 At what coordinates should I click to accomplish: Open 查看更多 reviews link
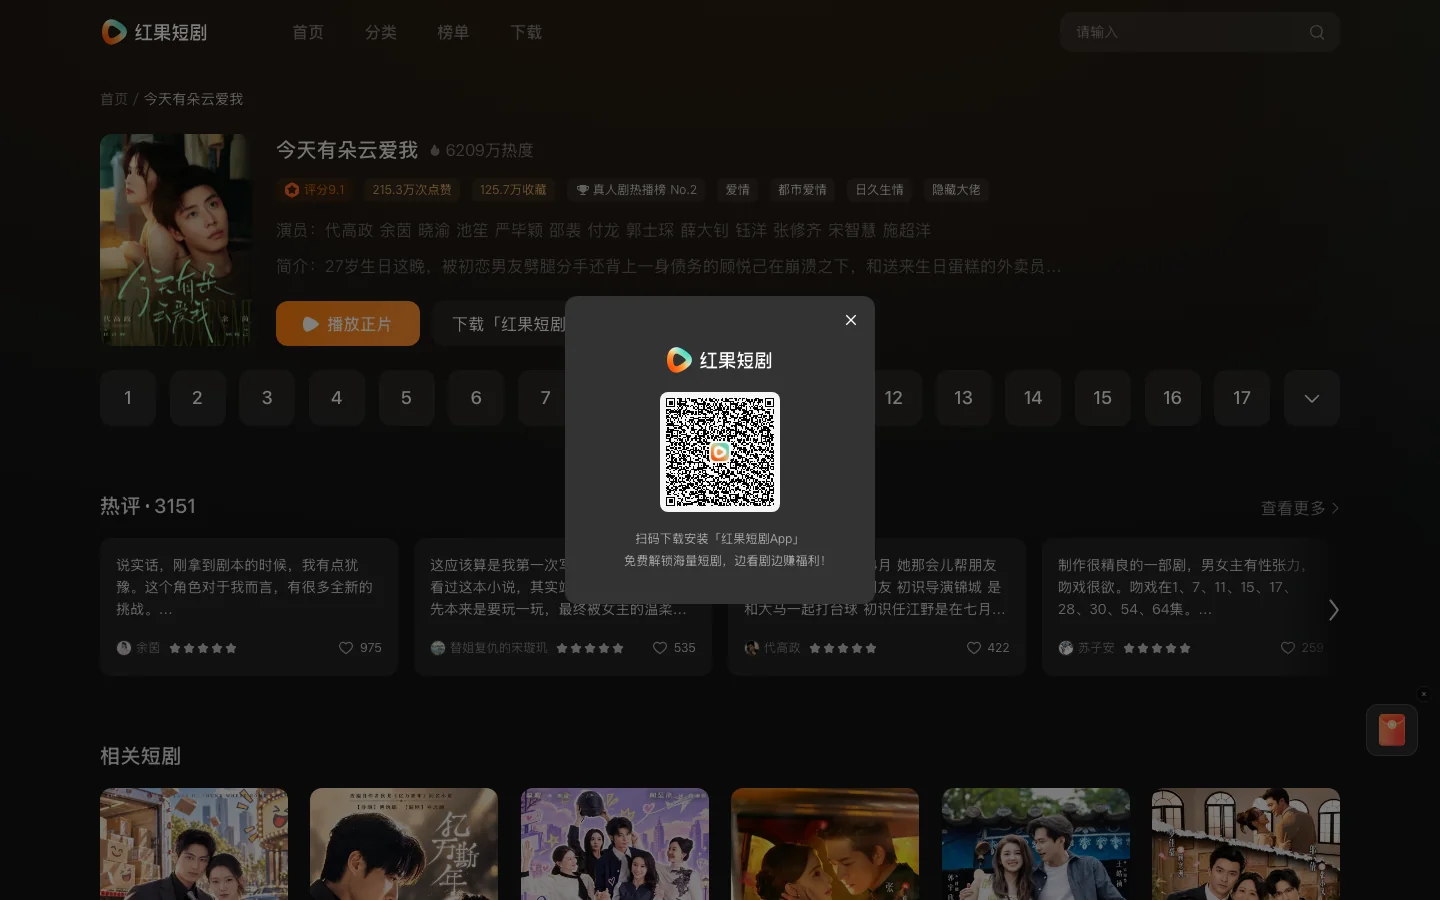pyautogui.click(x=1299, y=508)
